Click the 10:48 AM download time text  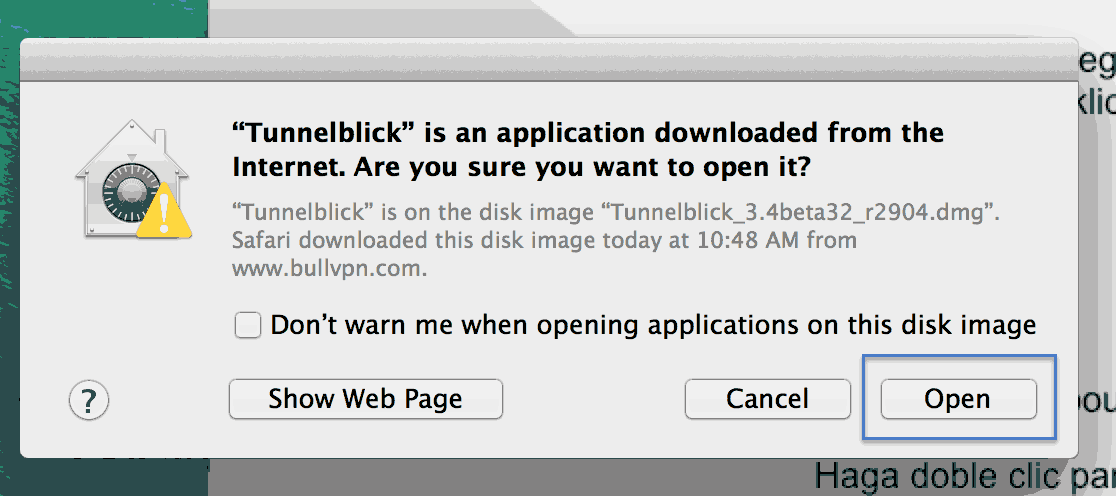749,241
